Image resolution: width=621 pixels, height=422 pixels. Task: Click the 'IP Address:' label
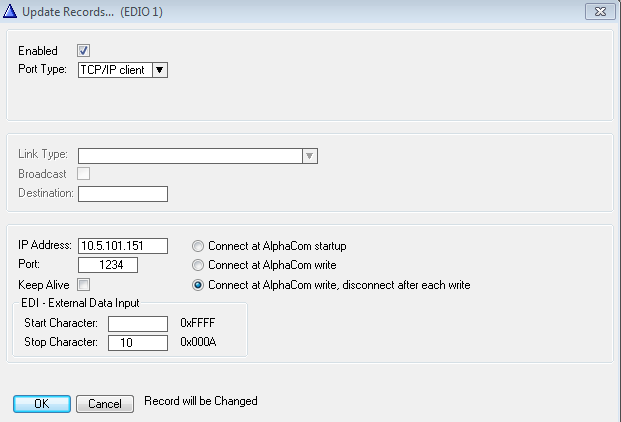[x=45, y=245]
